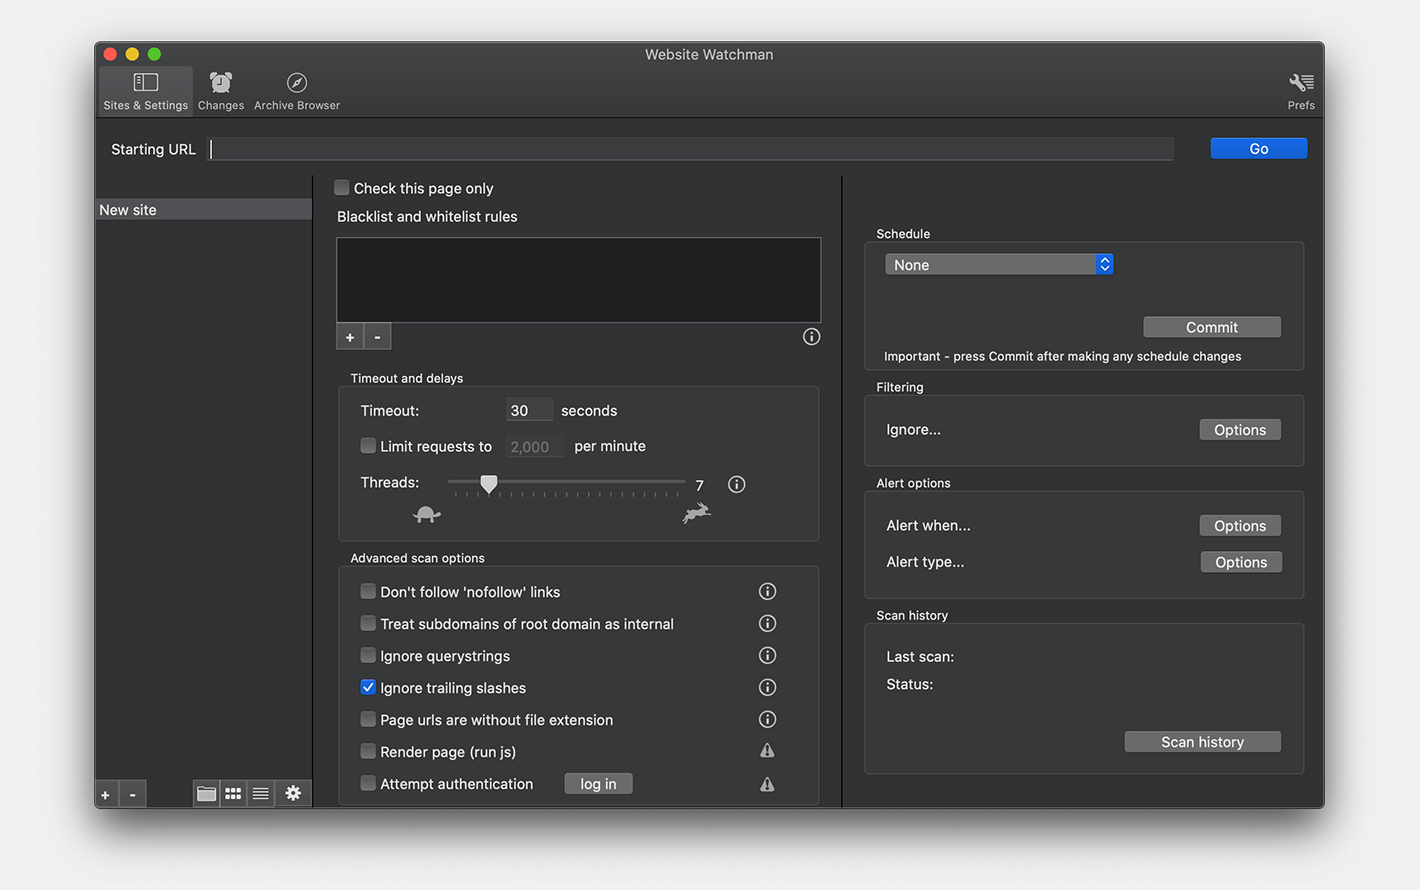Viewport: 1420px width, 890px height.
Task: Open Alert when Options
Action: 1239,526
